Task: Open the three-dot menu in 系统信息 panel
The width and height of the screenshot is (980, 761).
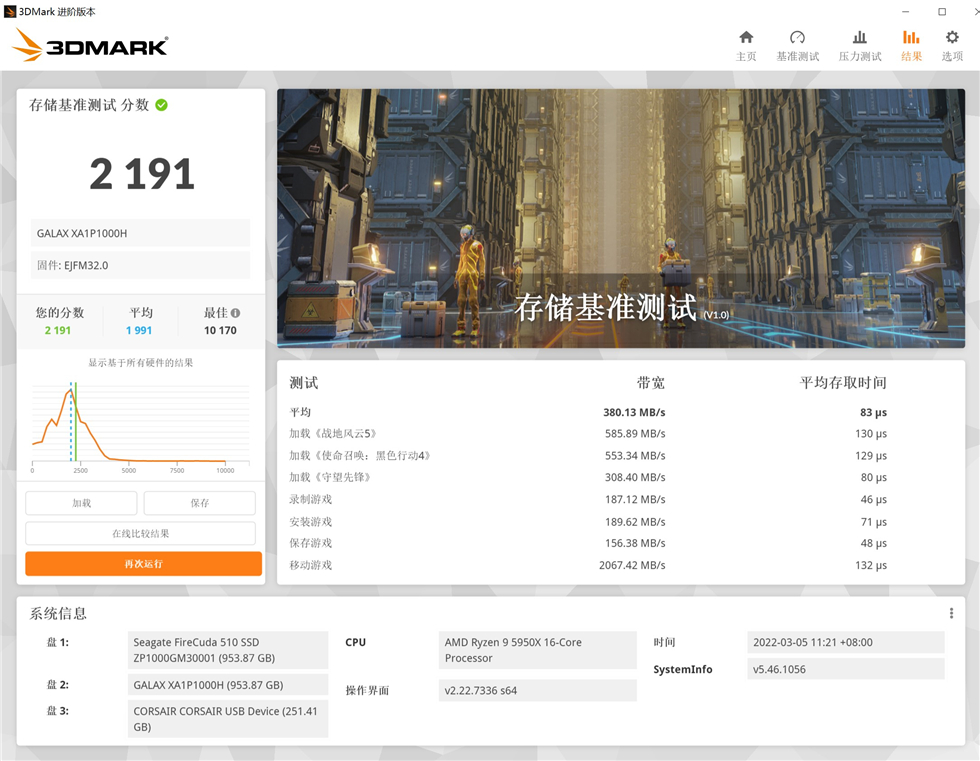Action: (x=952, y=613)
